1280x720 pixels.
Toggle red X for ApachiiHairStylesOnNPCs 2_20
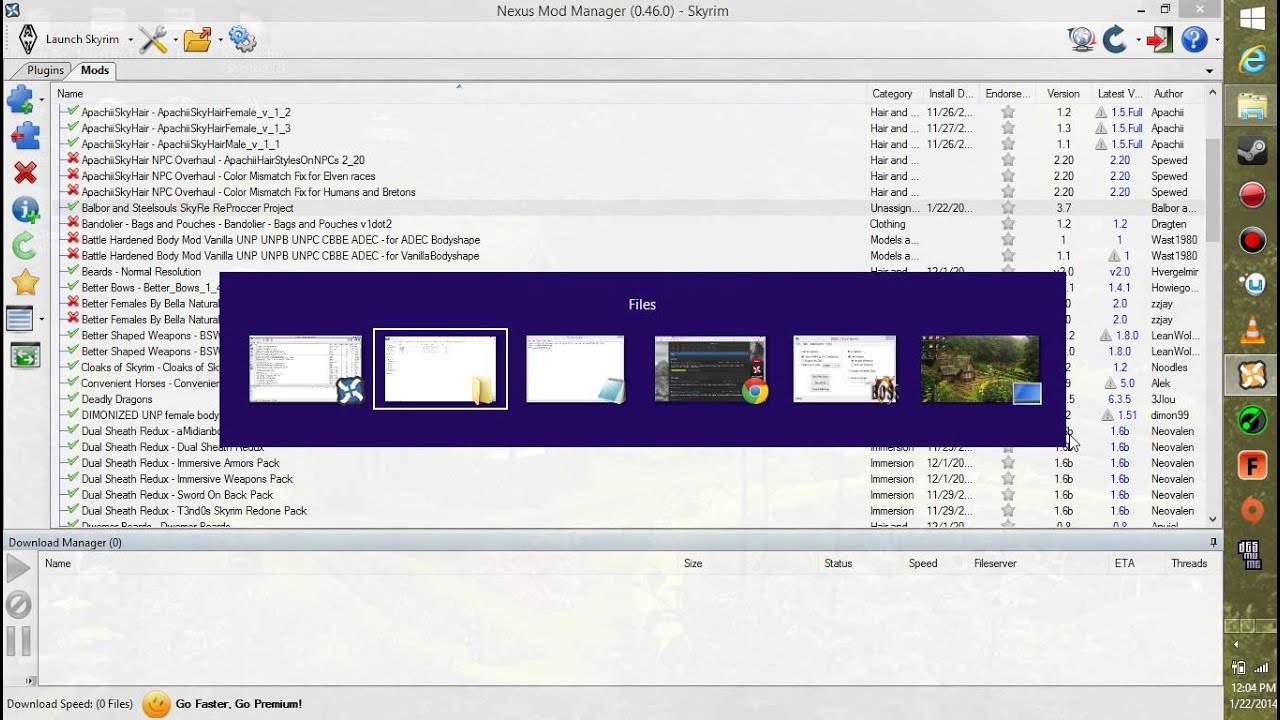point(73,160)
